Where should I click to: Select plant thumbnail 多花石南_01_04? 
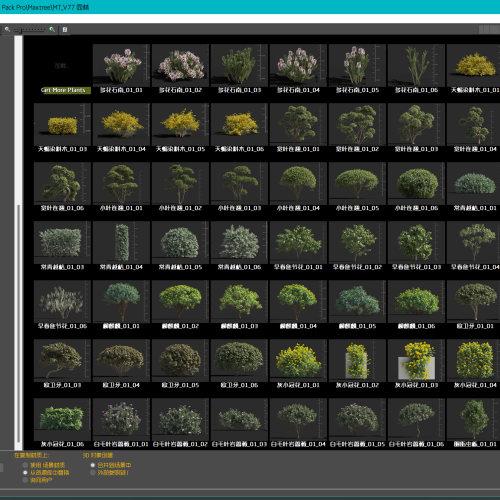pyautogui.click(x=298, y=65)
